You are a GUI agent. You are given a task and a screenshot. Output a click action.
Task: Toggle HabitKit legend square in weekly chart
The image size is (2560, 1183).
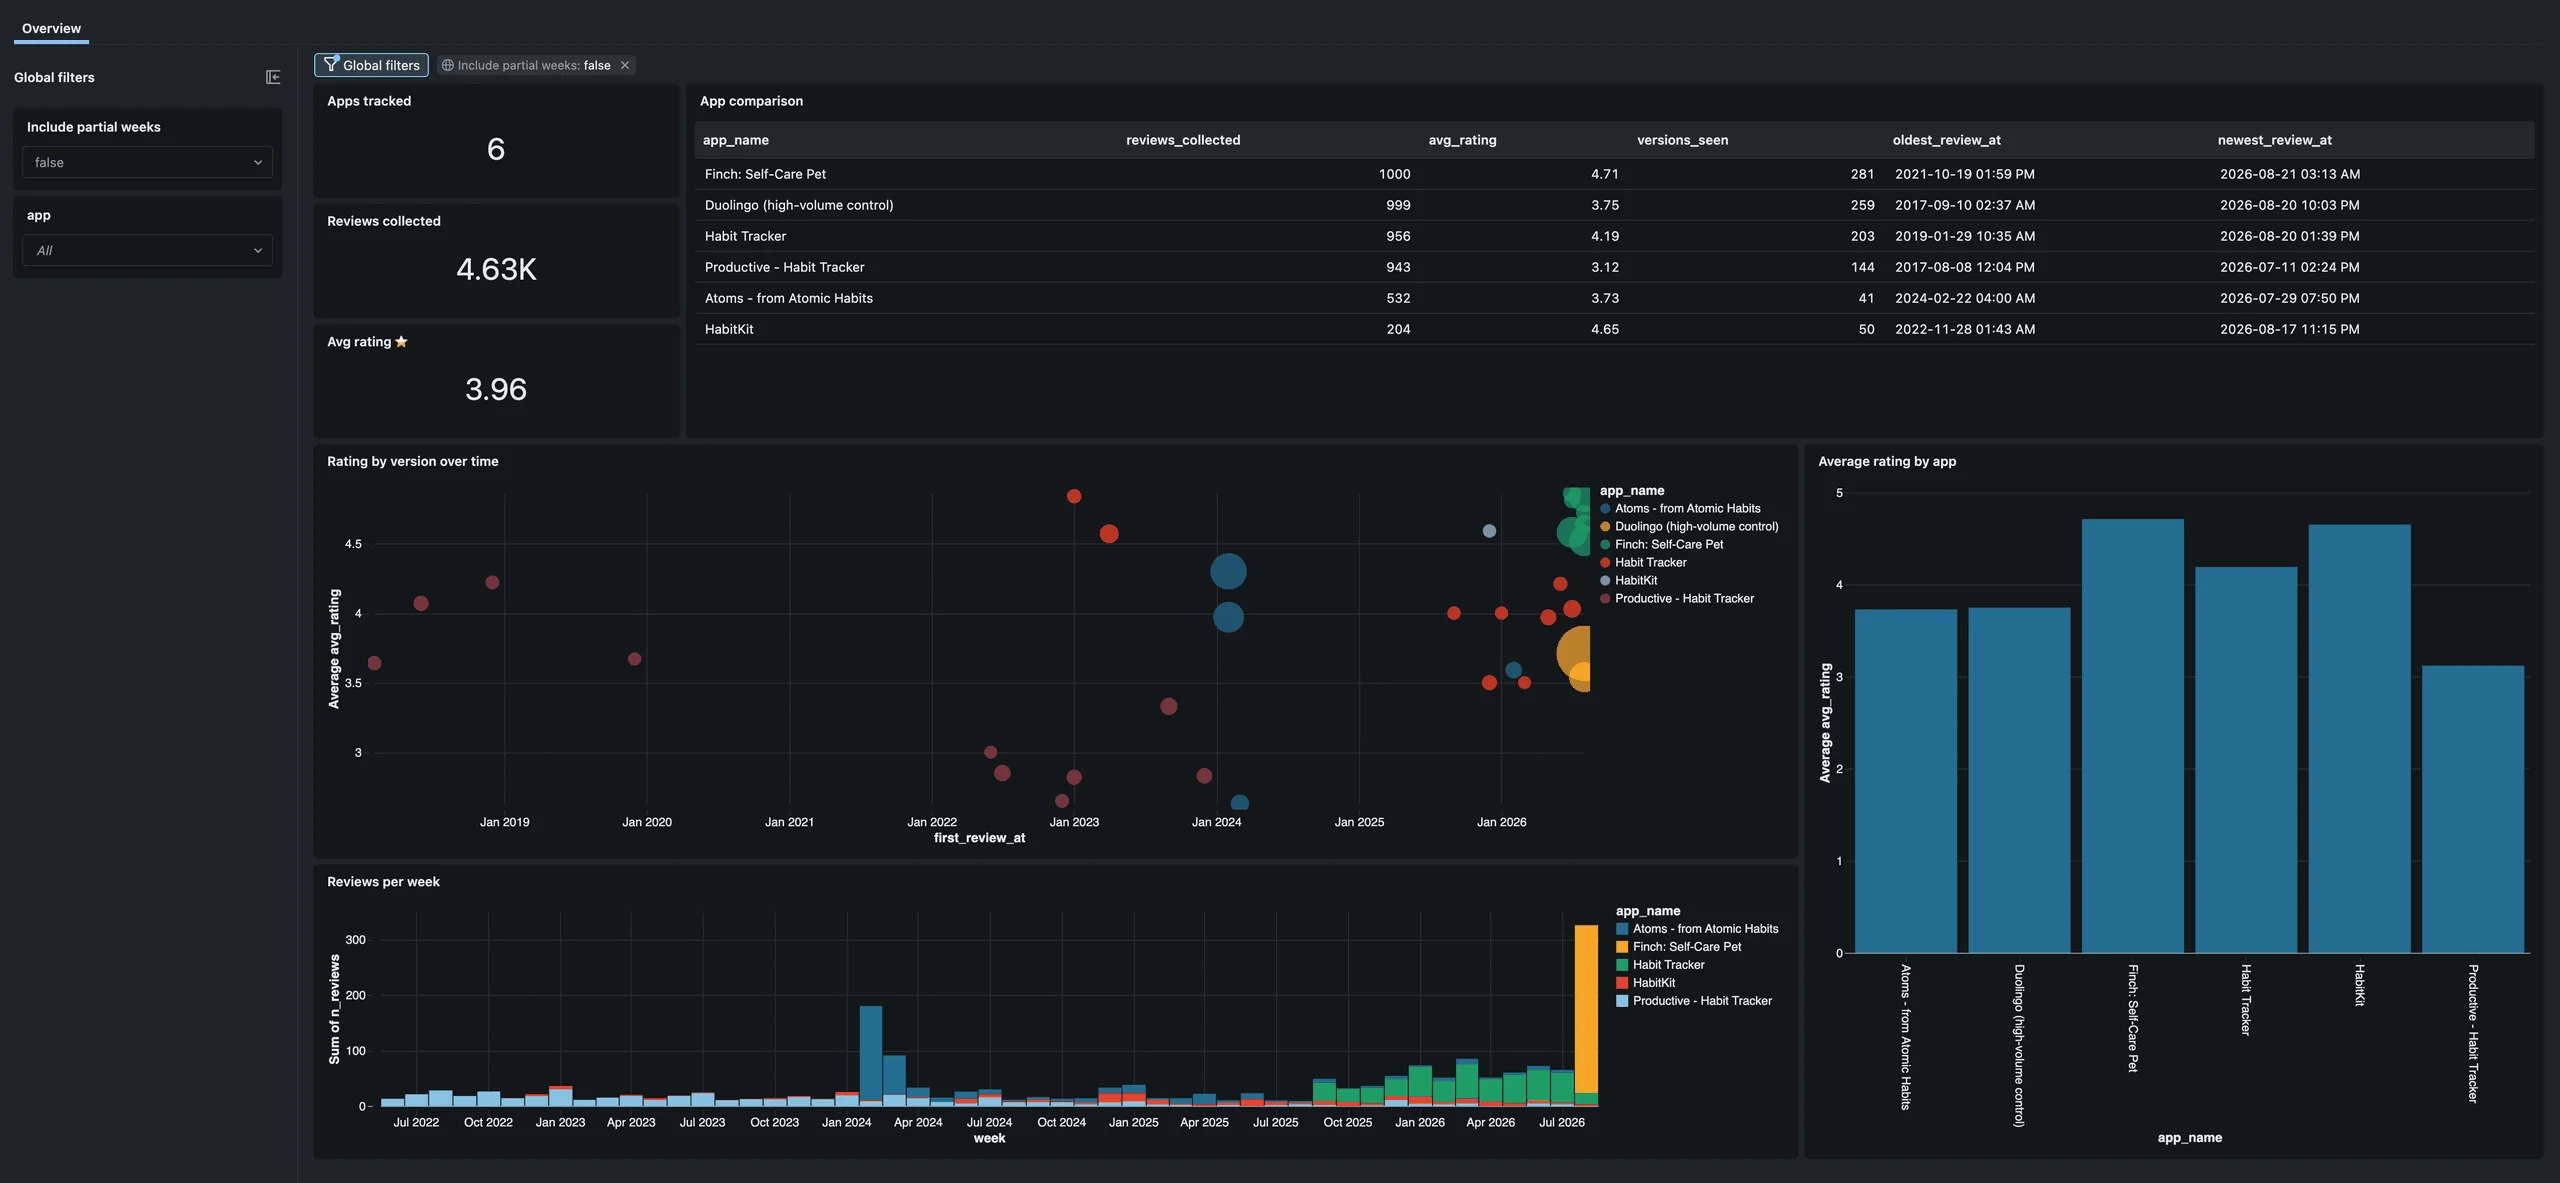1622,983
